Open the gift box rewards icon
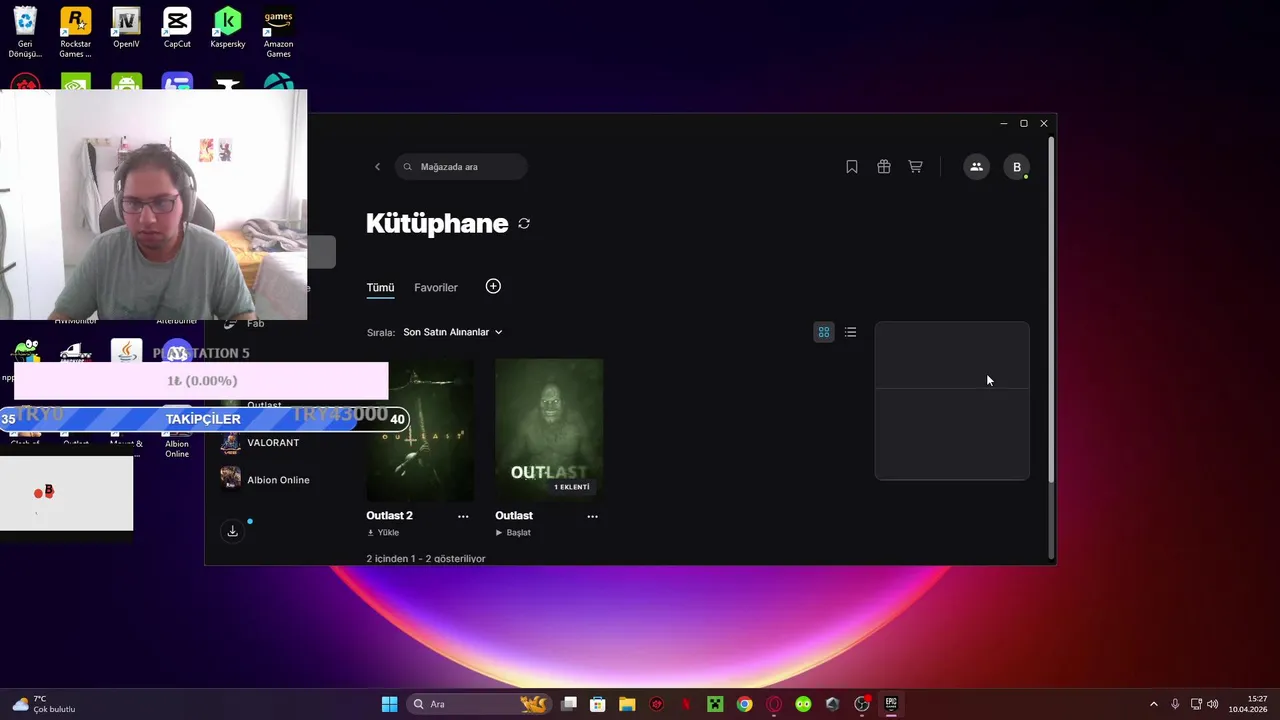Screen dimensions: 1280x720 point(884,167)
